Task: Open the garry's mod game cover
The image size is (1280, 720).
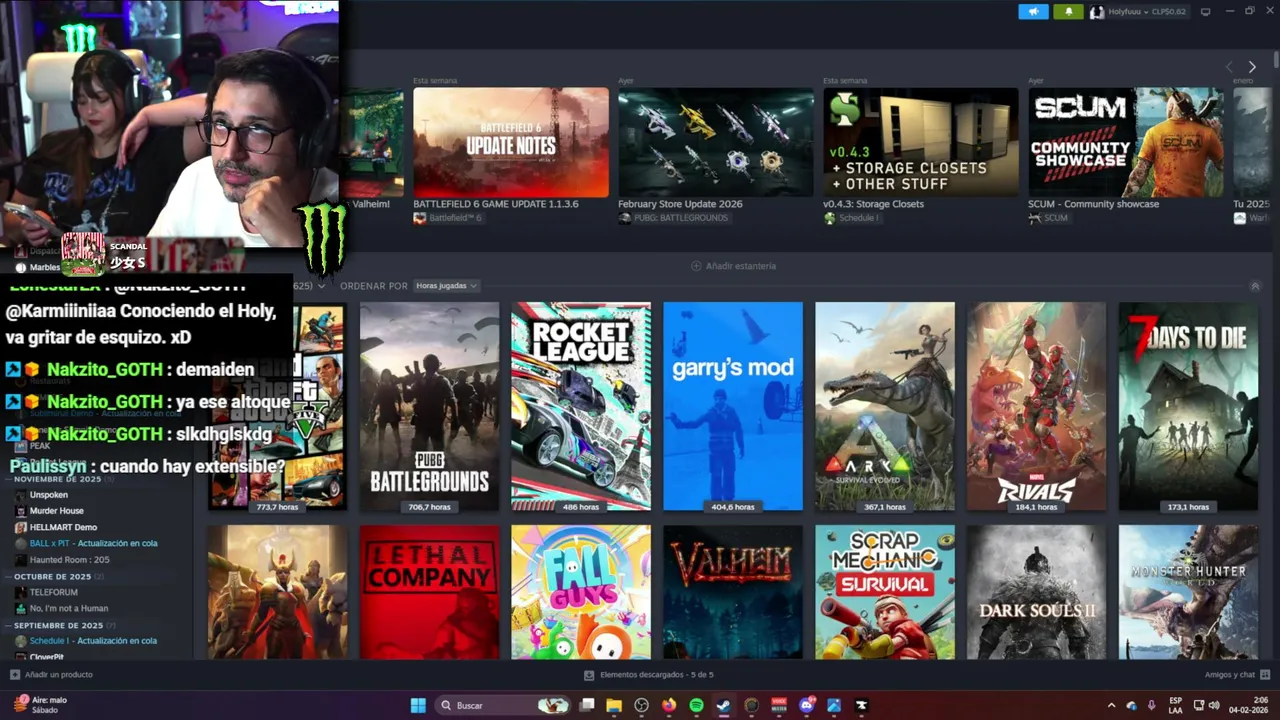Action: coord(733,407)
